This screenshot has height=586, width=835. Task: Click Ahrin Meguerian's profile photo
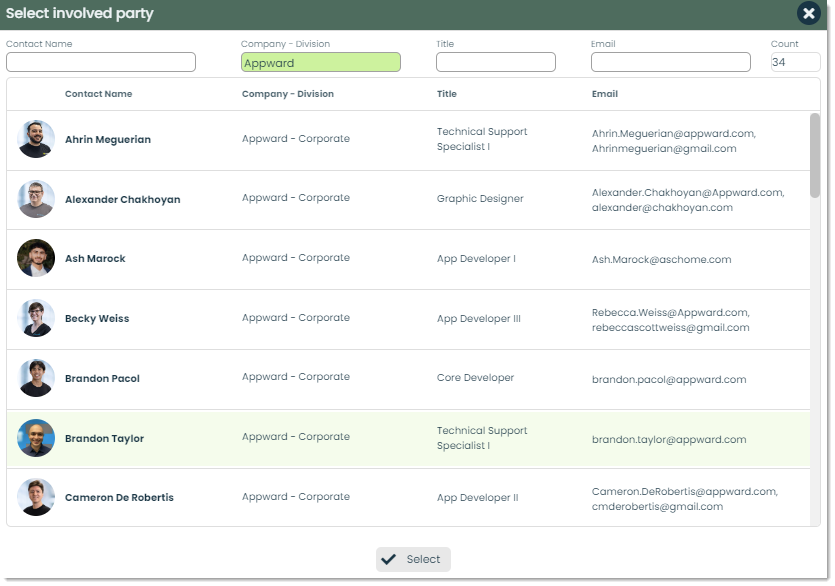[36, 139]
